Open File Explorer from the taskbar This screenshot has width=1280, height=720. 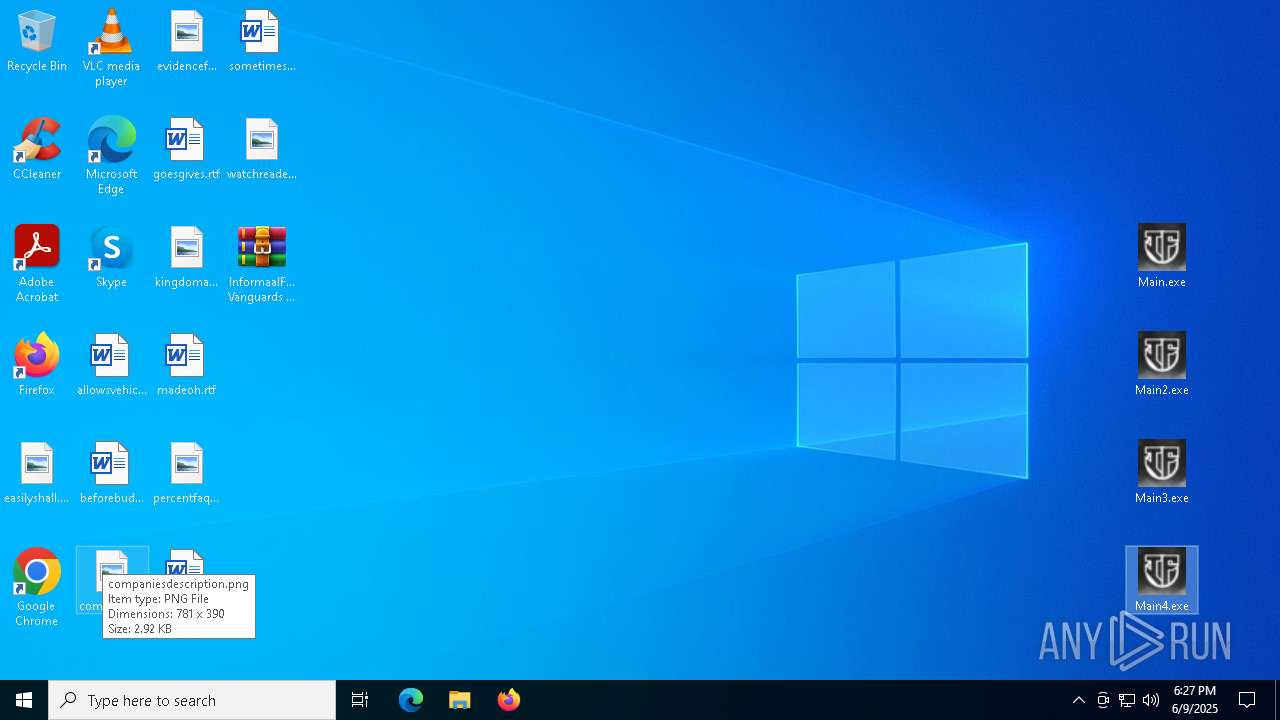pos(460,700)
